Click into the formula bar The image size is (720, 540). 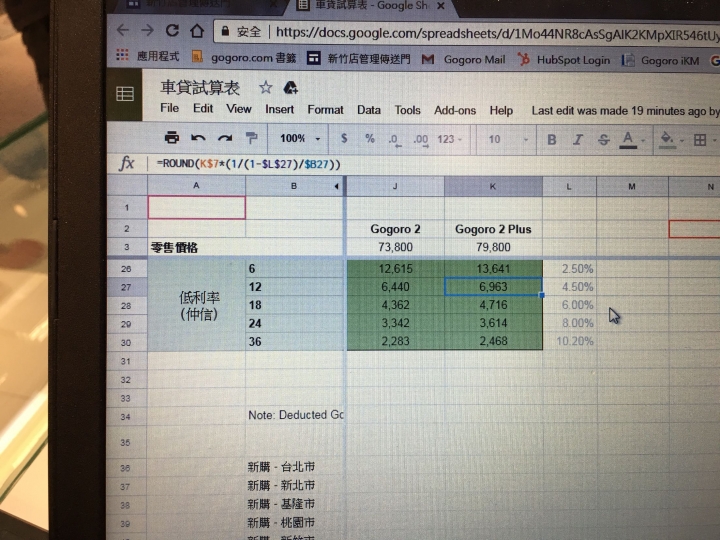(x=432, y=164)
